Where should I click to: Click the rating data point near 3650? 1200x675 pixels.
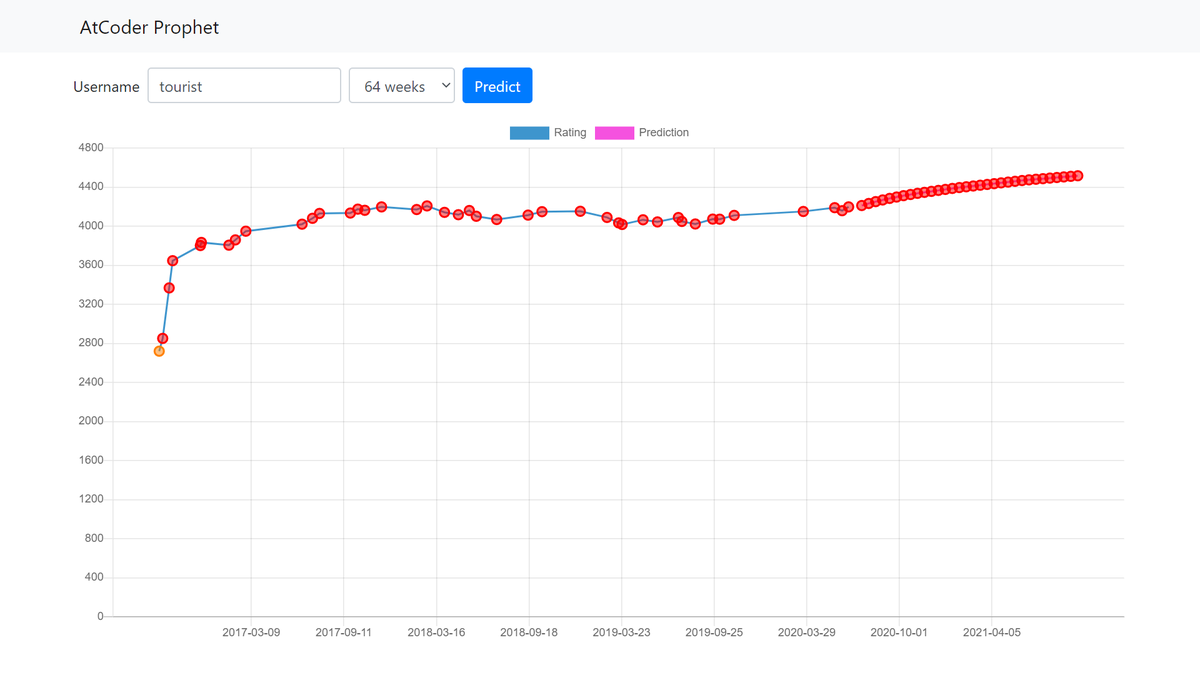[x=172, y=261]
